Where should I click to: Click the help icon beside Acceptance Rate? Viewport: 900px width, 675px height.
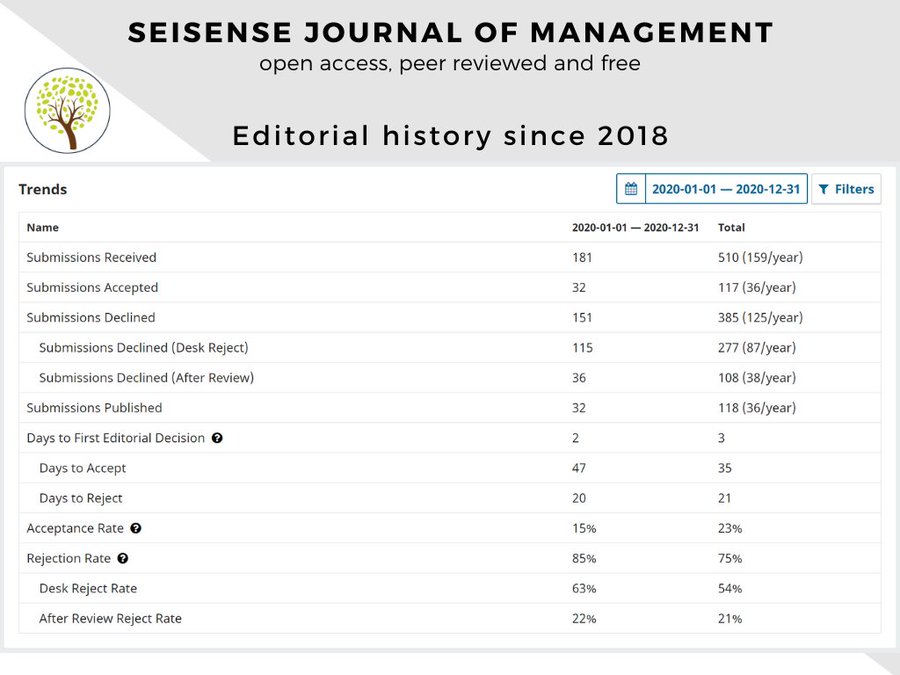tap(135, 528)
